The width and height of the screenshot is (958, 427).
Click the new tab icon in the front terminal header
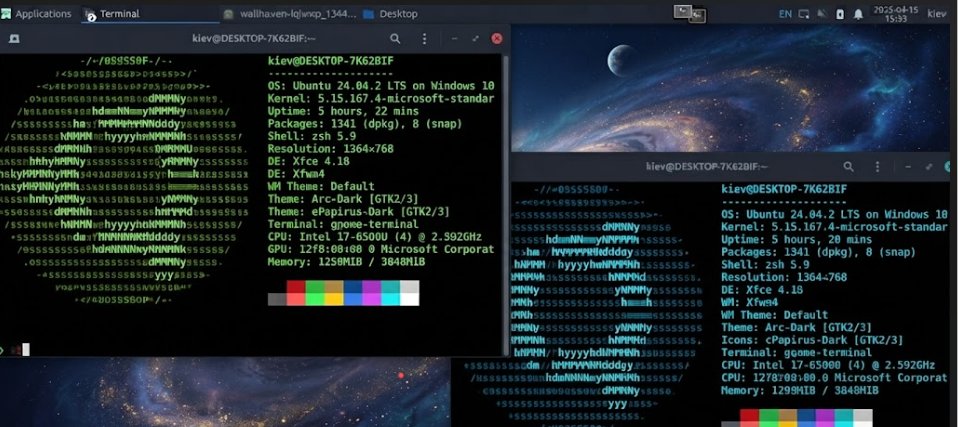coord(14,38)
